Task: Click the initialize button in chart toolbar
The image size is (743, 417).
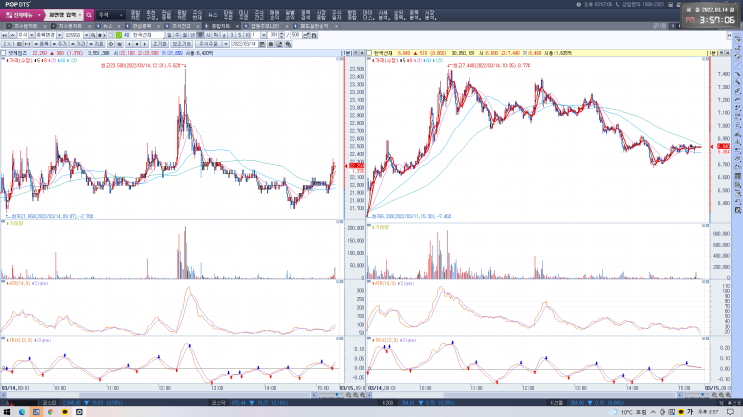Action: (x=160, y=44)
